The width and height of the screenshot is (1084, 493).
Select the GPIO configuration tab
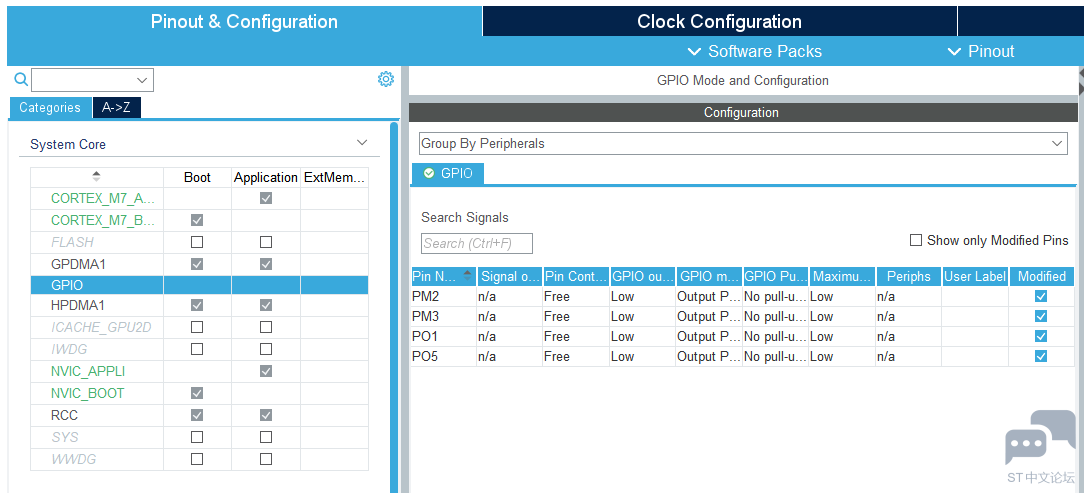[447, 174]
